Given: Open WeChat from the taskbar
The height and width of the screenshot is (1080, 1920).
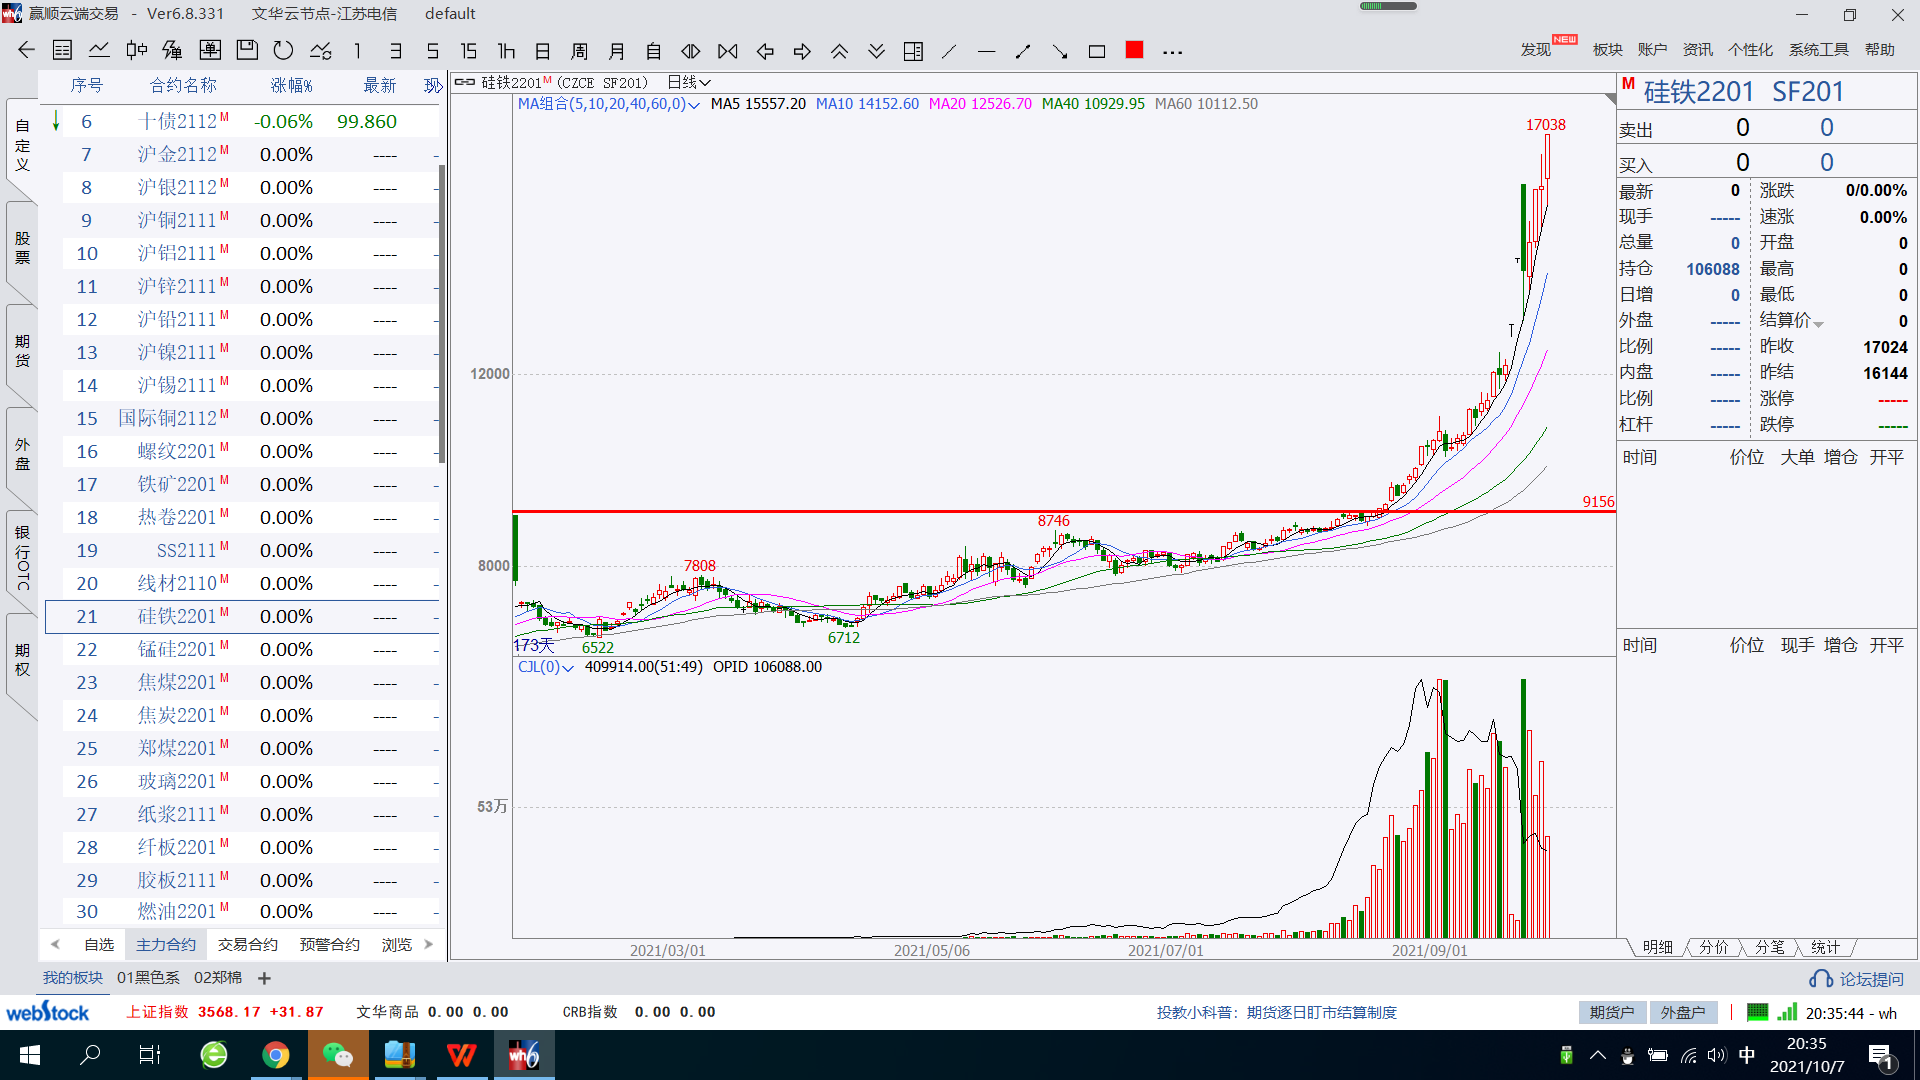Looking at the screenshot, I should pyautogui.click(x=338, y=1055).
